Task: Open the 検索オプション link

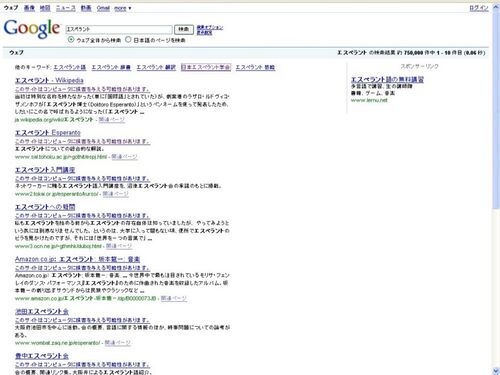Action: click(x=210, y=27)
